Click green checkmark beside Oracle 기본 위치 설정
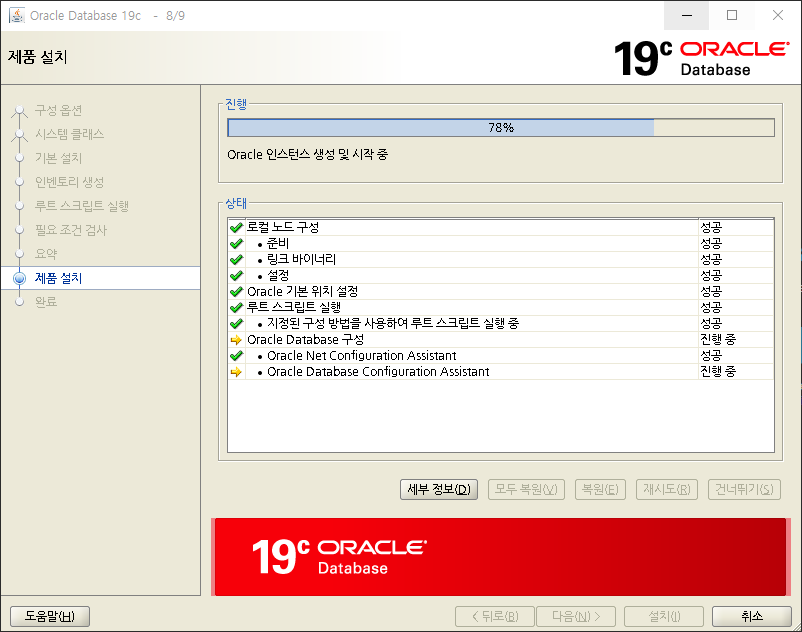 click(236, 291)
